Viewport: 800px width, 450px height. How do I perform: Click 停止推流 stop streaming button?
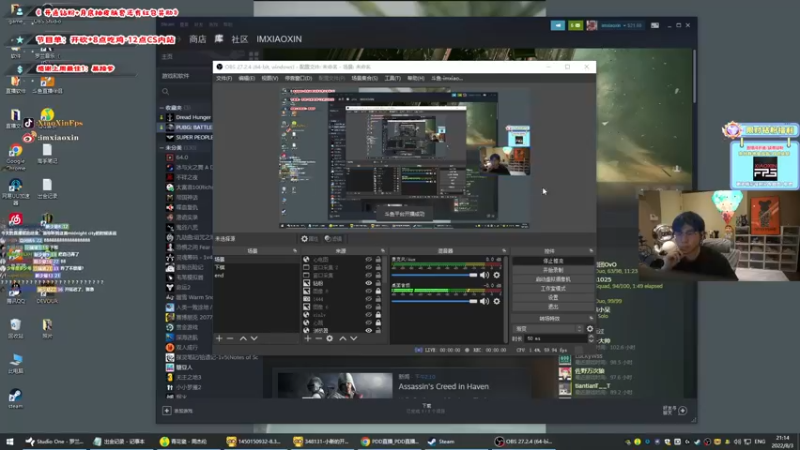point(553,261)
